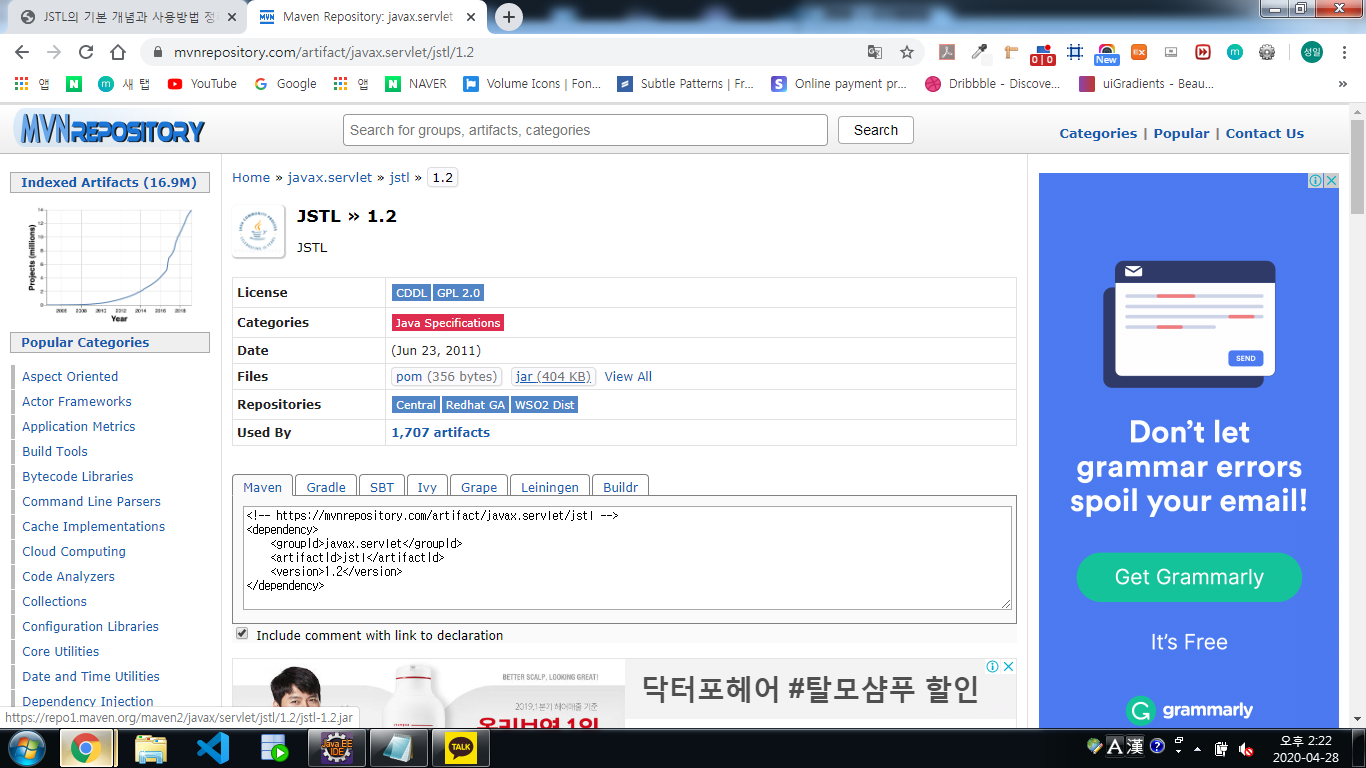This screenshot has height=768, width=1366.
Task: Select the SBT dependency tab
Action: (382, 487)
